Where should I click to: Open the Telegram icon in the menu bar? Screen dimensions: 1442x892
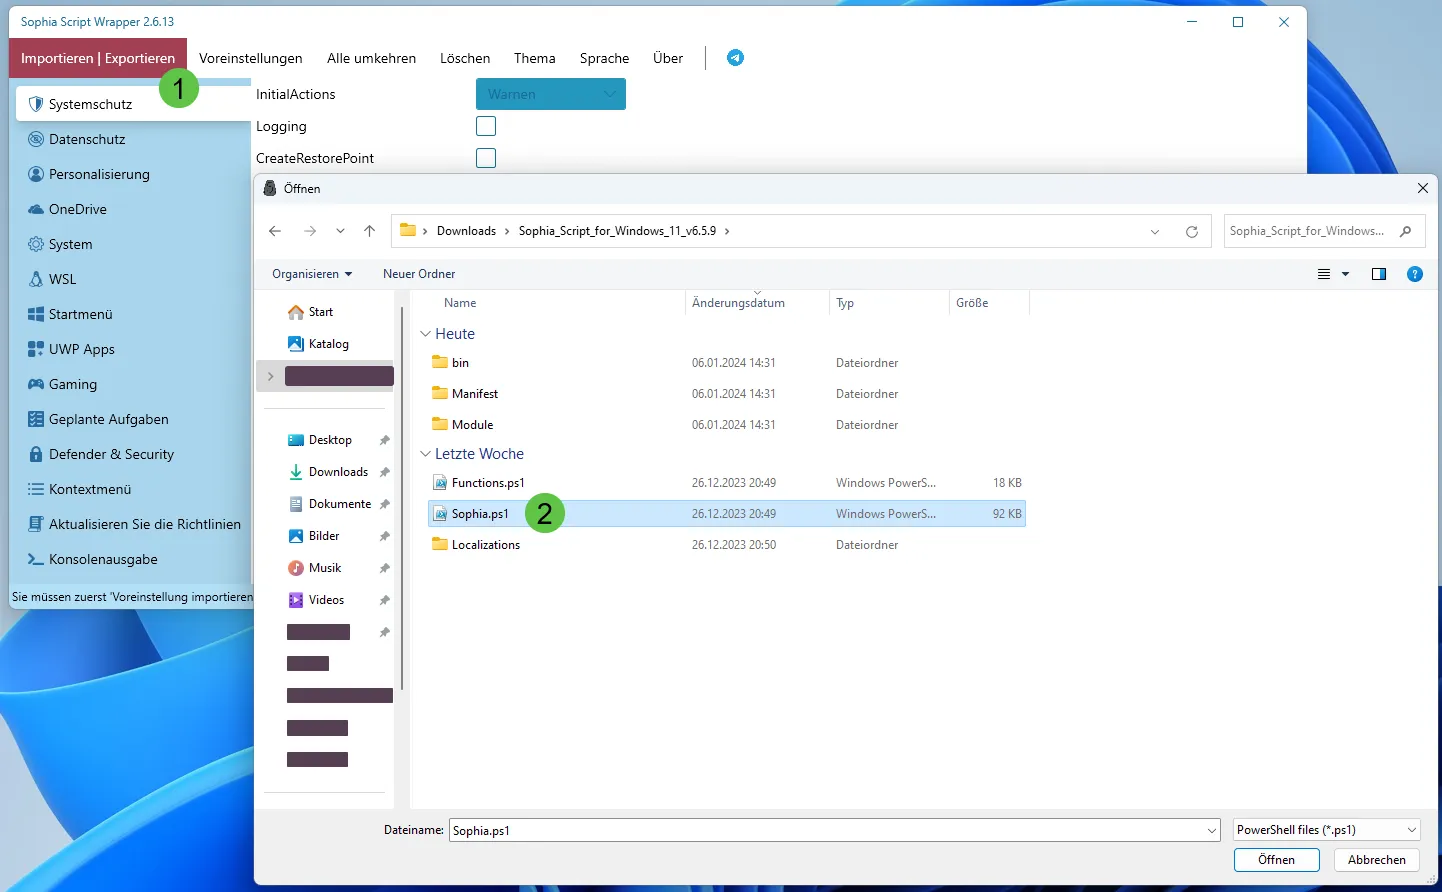click(x=735, y=58)
